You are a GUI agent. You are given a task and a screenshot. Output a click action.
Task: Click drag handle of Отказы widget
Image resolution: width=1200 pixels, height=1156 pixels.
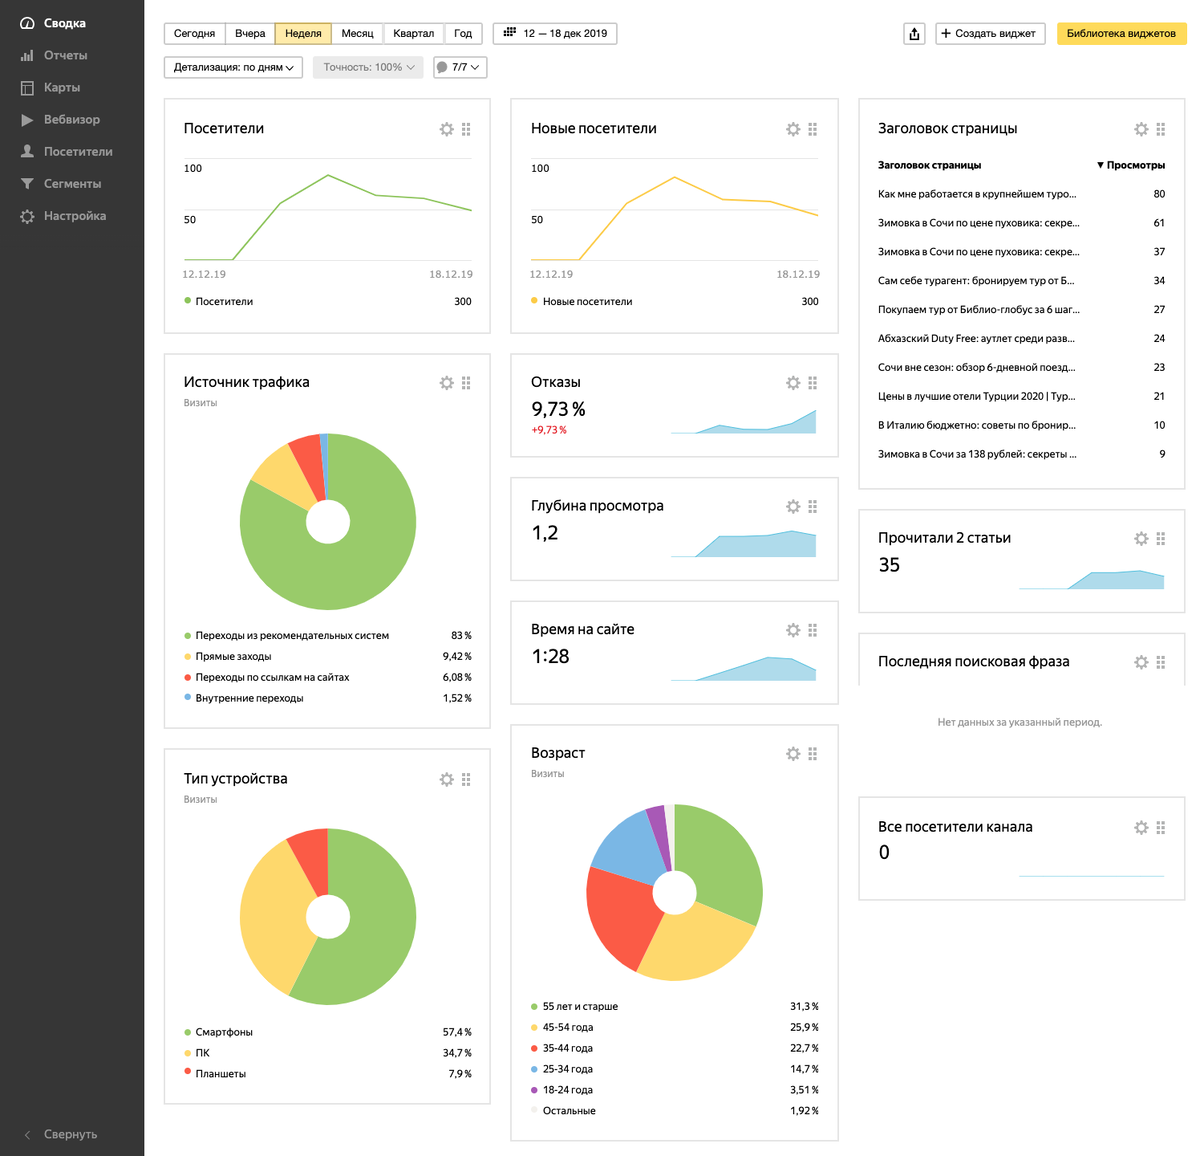coord(813,383)
